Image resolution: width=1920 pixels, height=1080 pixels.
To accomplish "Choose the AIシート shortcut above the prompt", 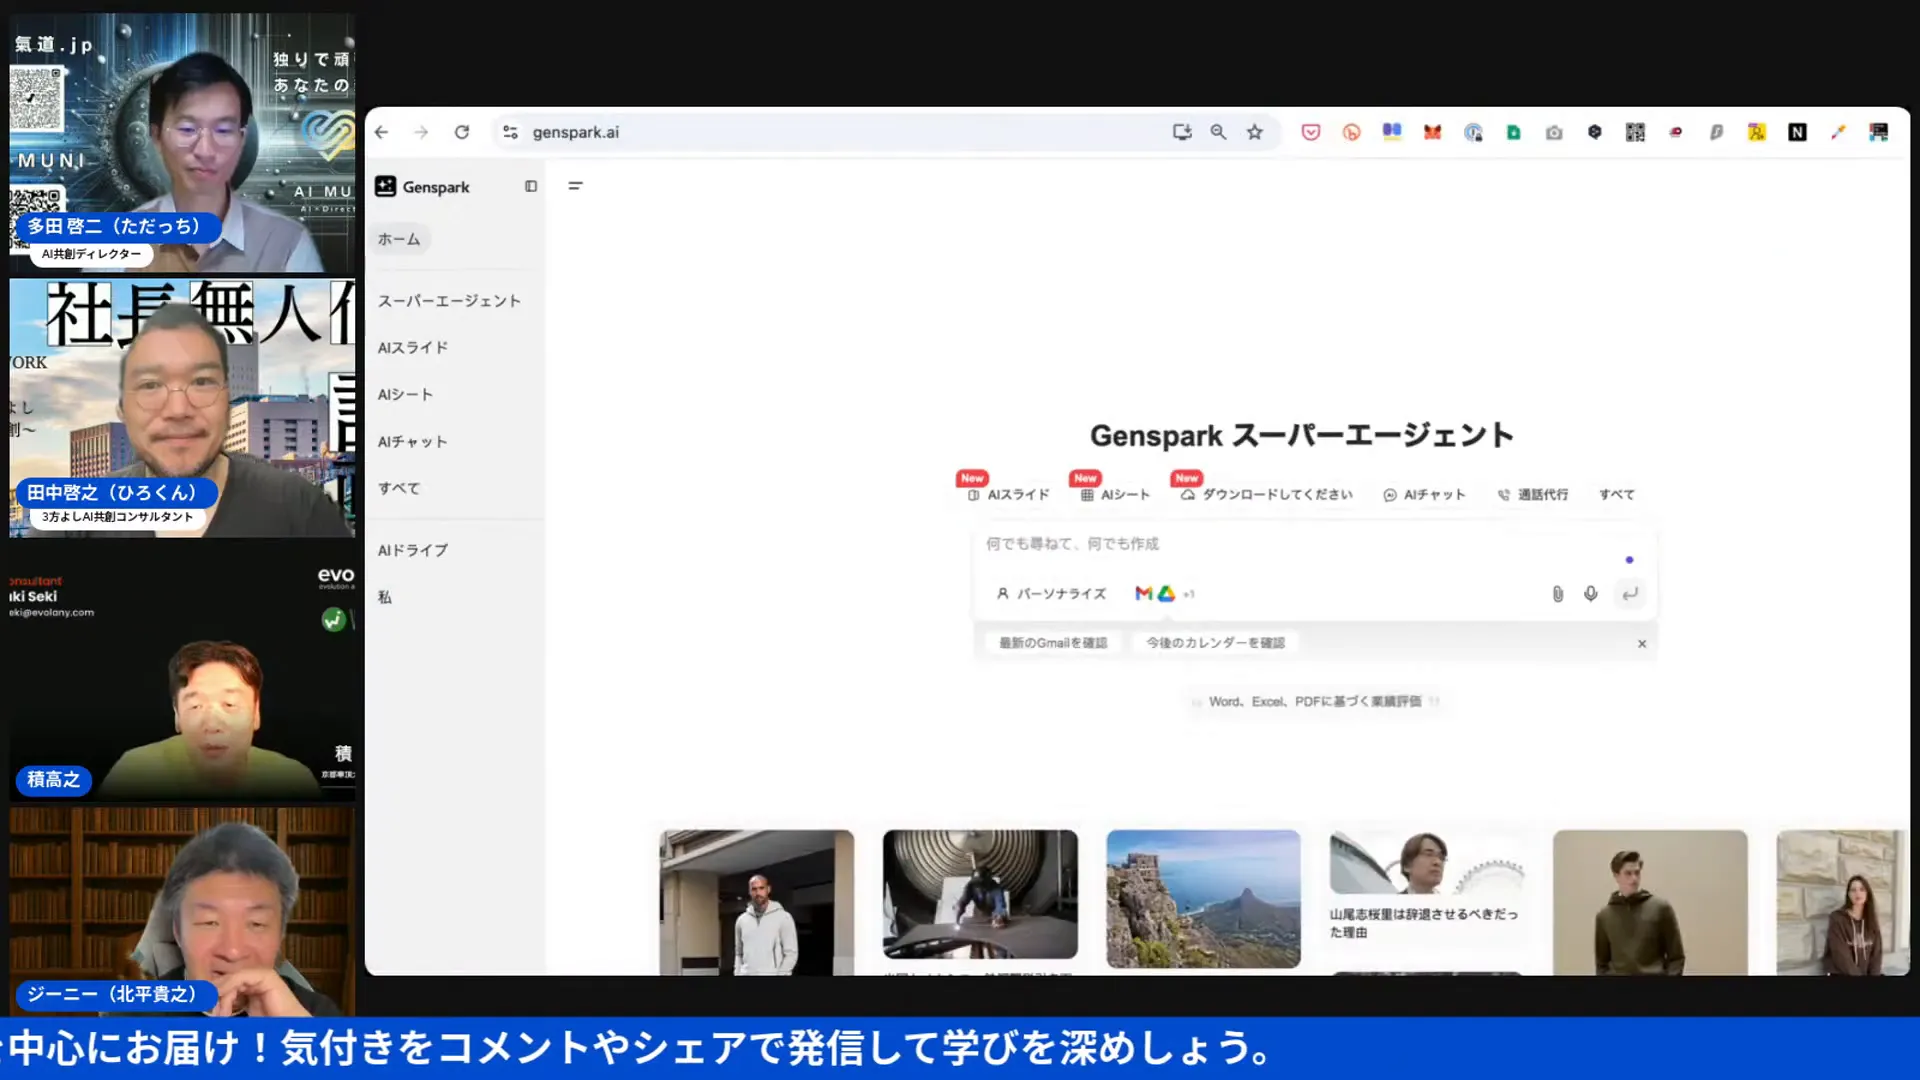I will tap(1115, 495).
